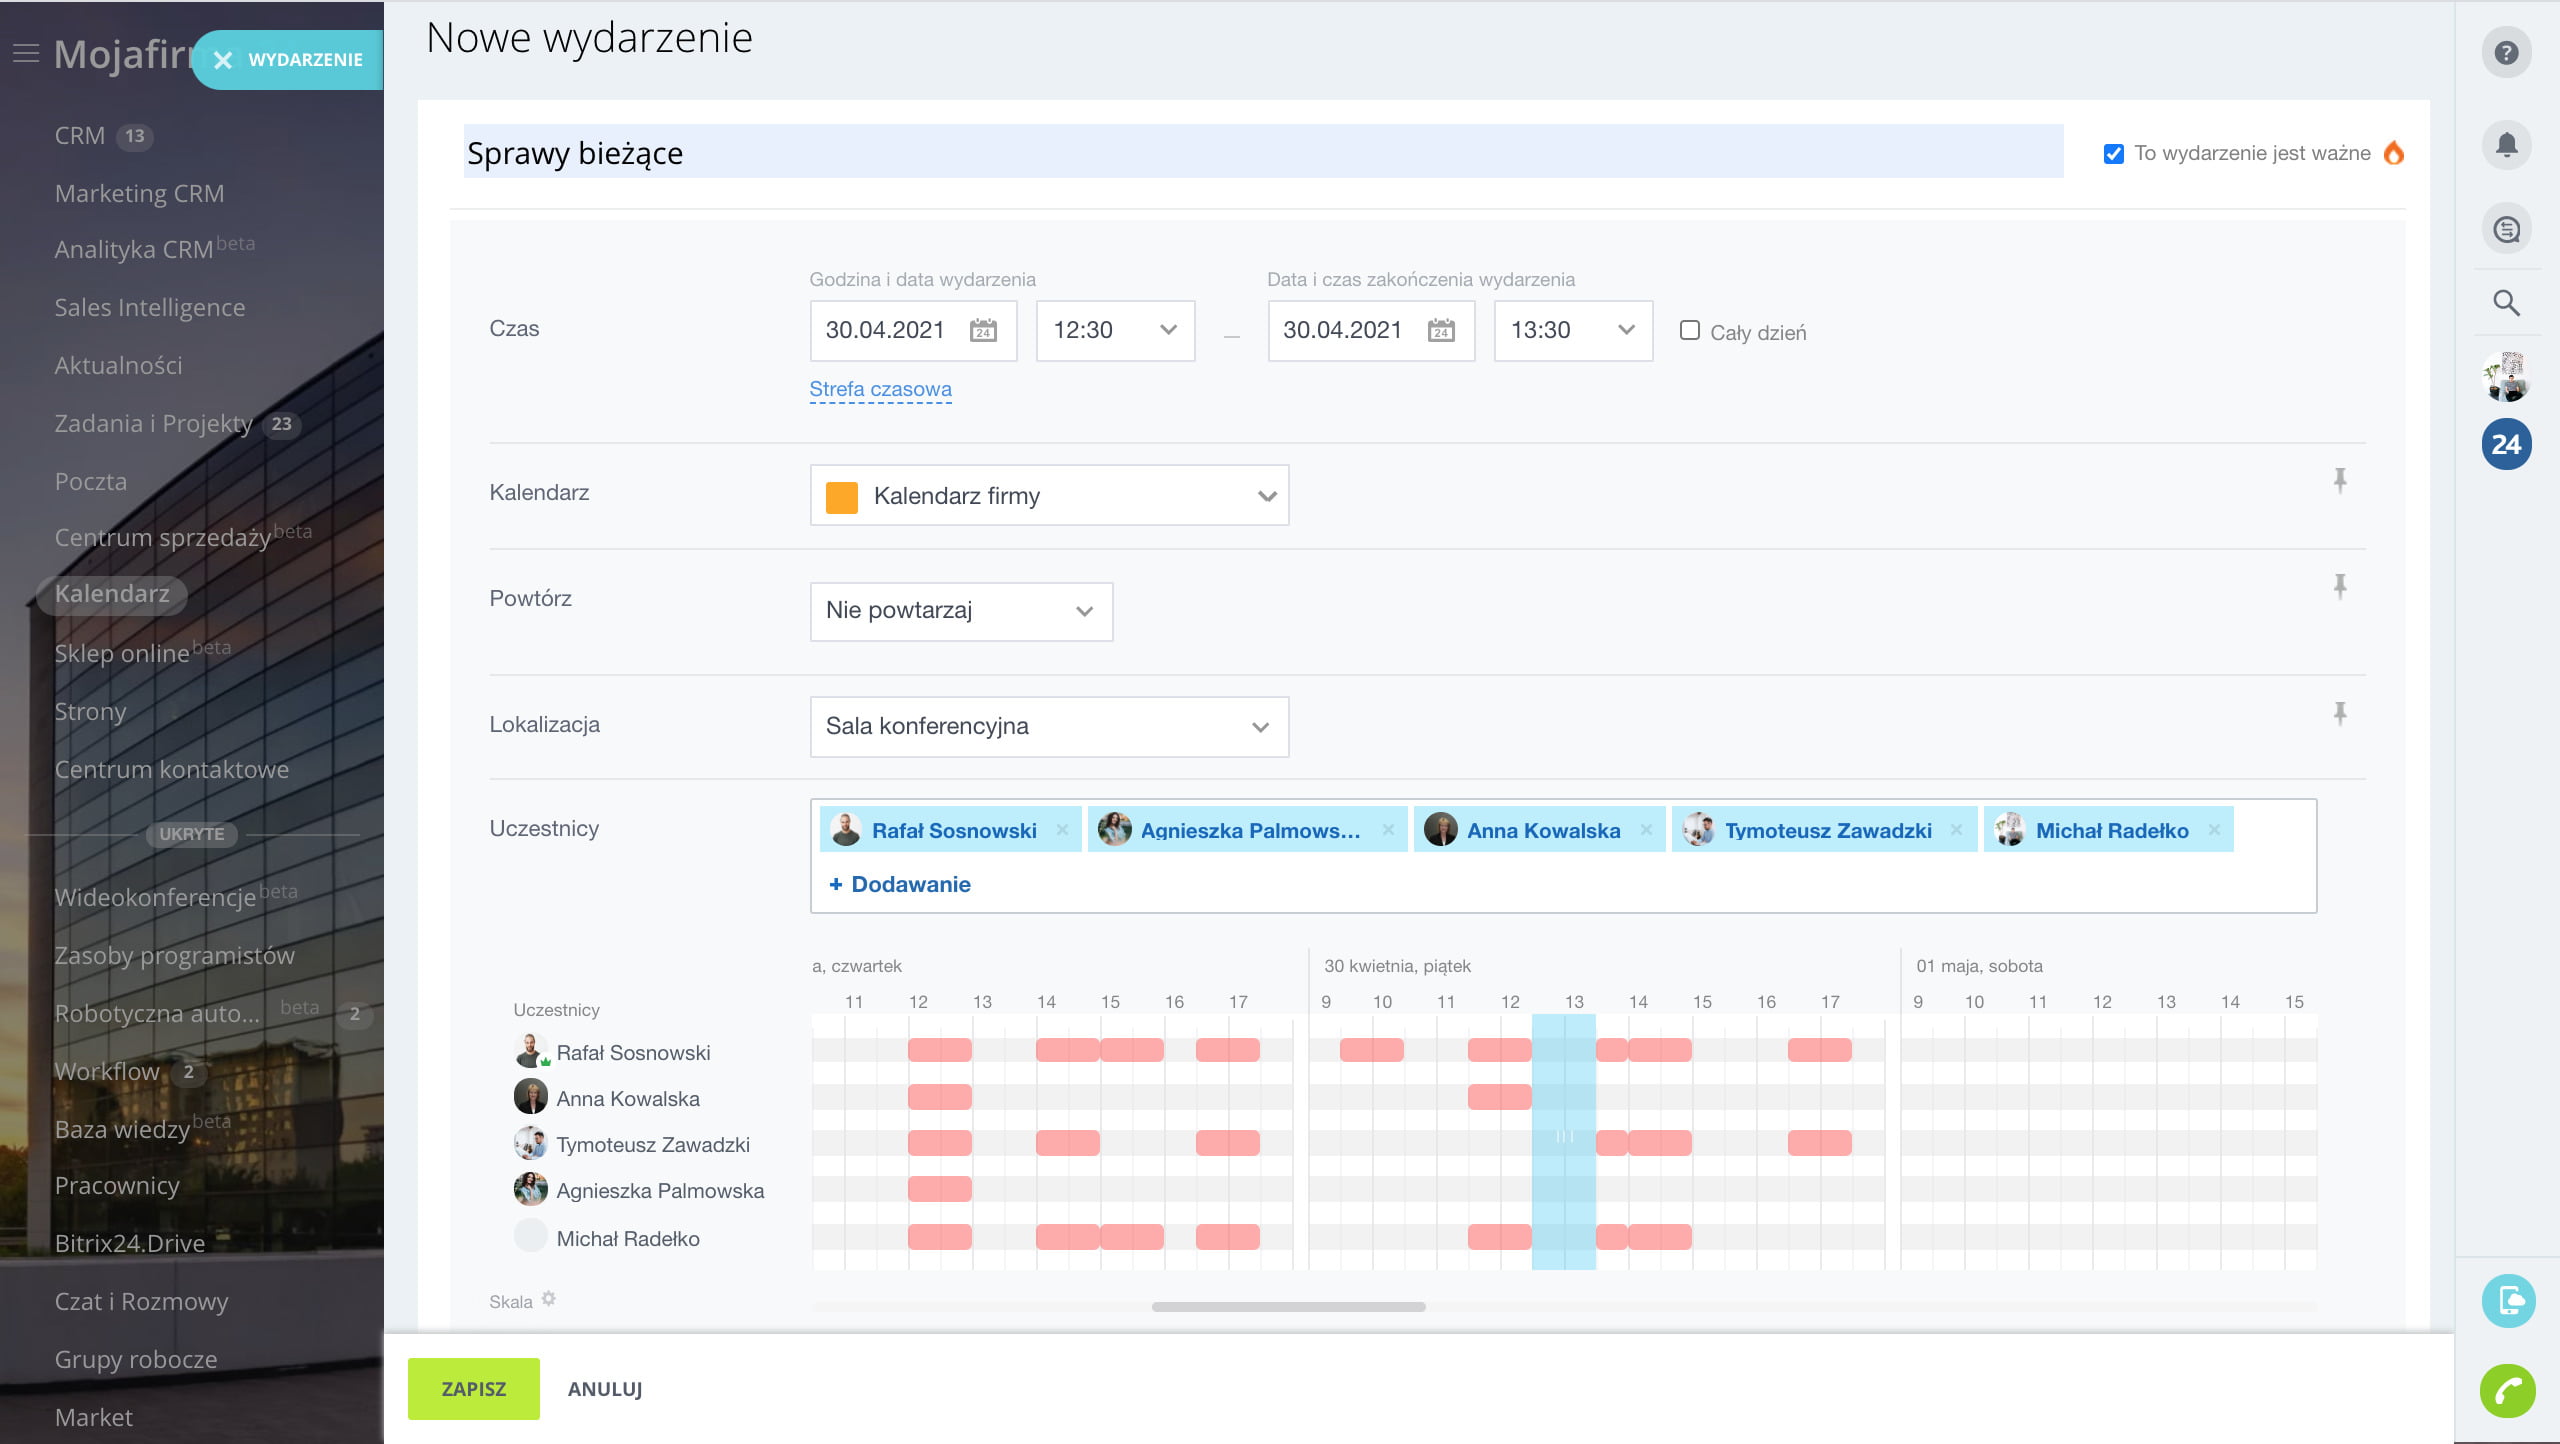Go to 'Czat i Rozmowy' in sidebar
Screen dimensions: 2560x1444
point(141,1301)
